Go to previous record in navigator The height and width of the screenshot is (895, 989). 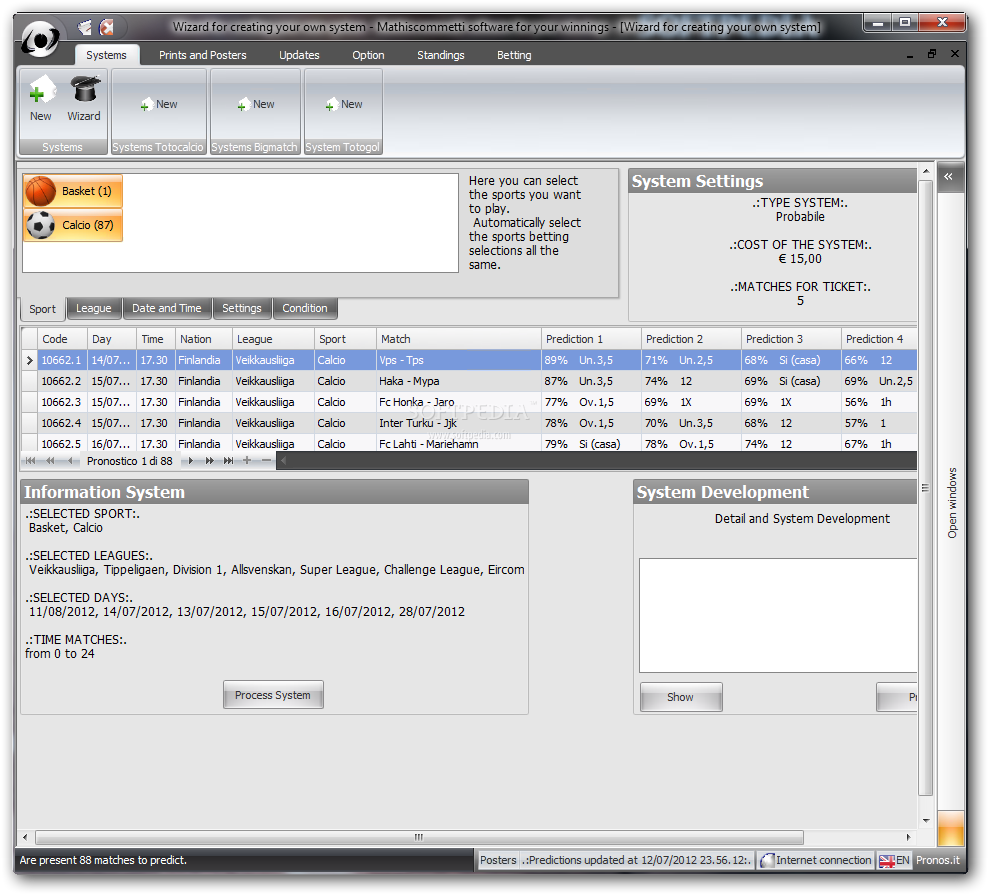coord(69,461)
